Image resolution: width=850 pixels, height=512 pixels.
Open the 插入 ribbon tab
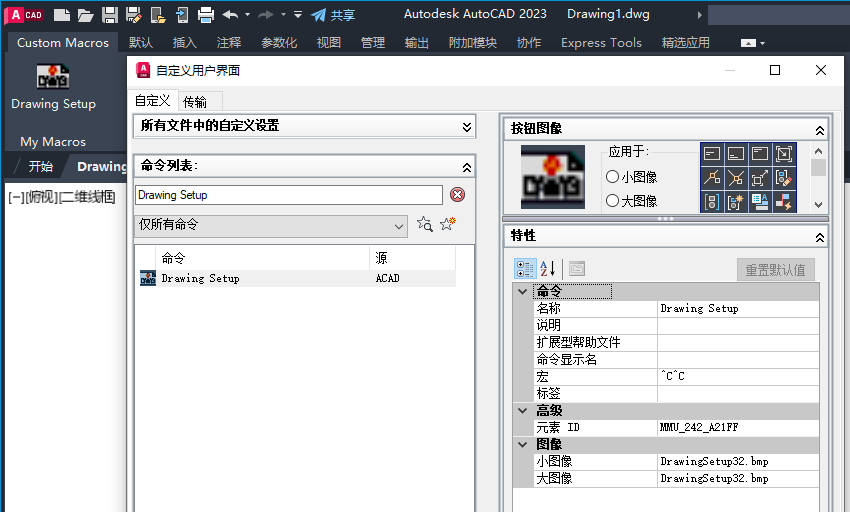click(184, 42)
